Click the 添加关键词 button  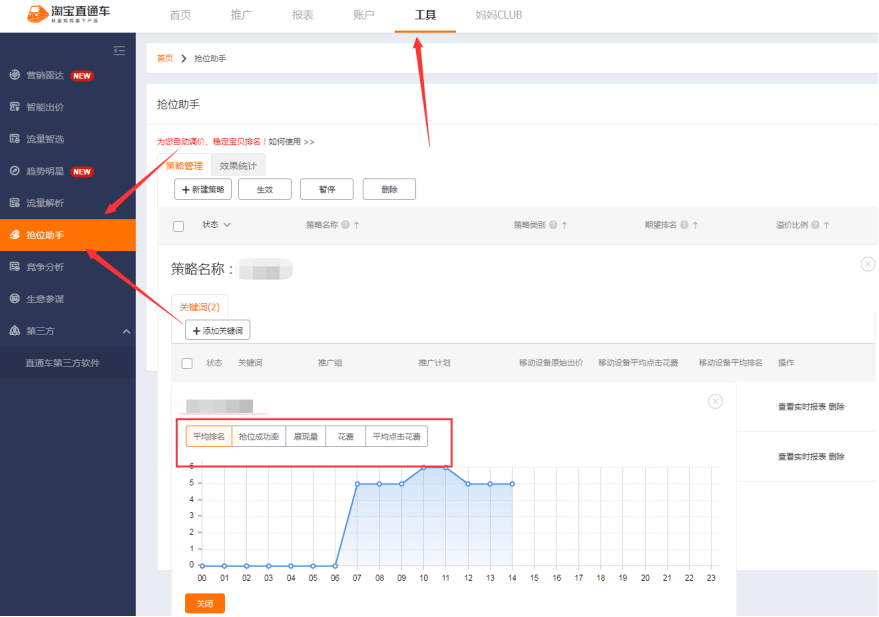217,330
